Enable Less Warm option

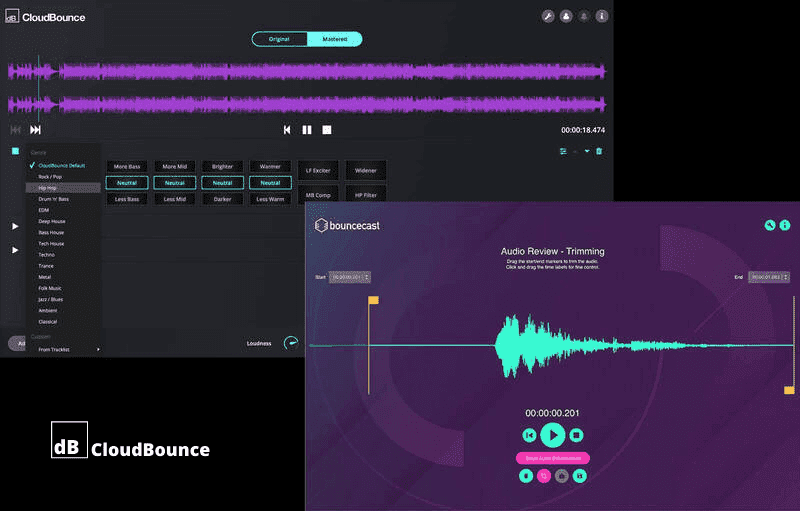coord(270,199)
